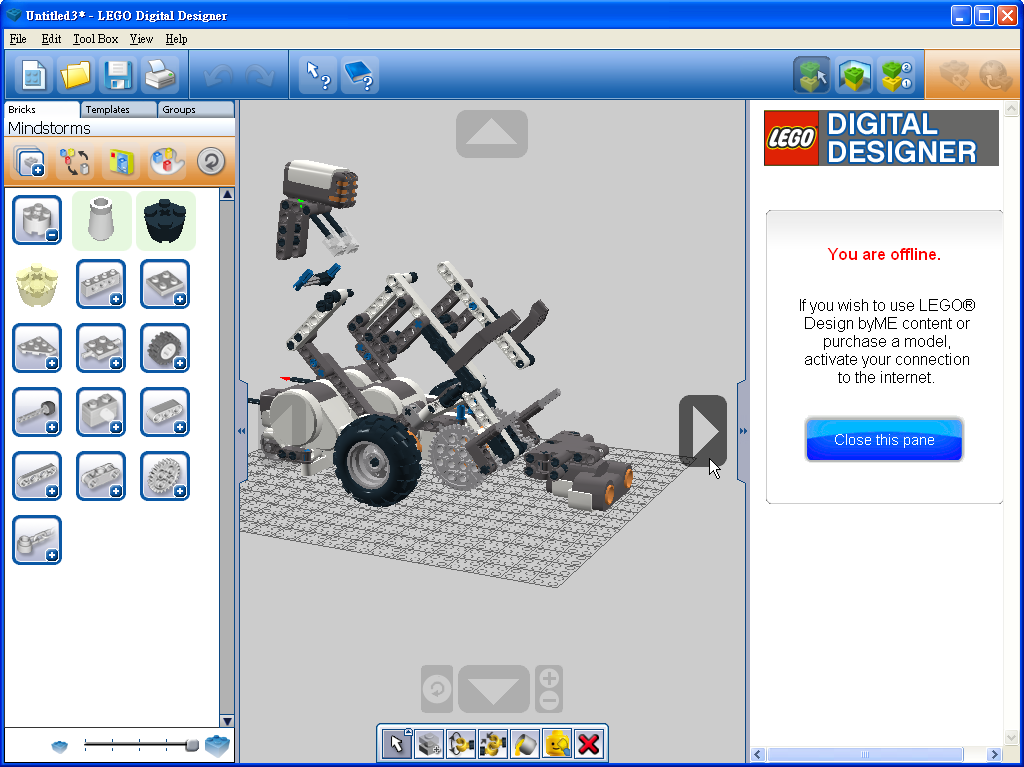Click the palette reset circular arrow

pyautogui.click(x=211, y=161)
